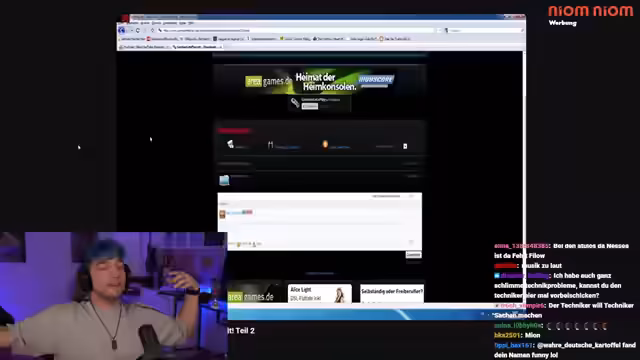640x360 pixels.
Task: Click the white camera-like icon in the profile row
Action: click(230, 144)
